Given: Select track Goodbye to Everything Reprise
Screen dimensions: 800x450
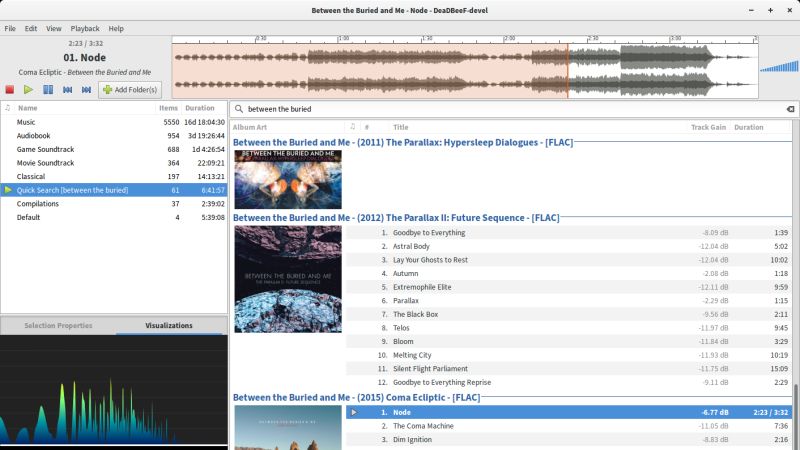Looking at the screenshot, I should point(568,382).
